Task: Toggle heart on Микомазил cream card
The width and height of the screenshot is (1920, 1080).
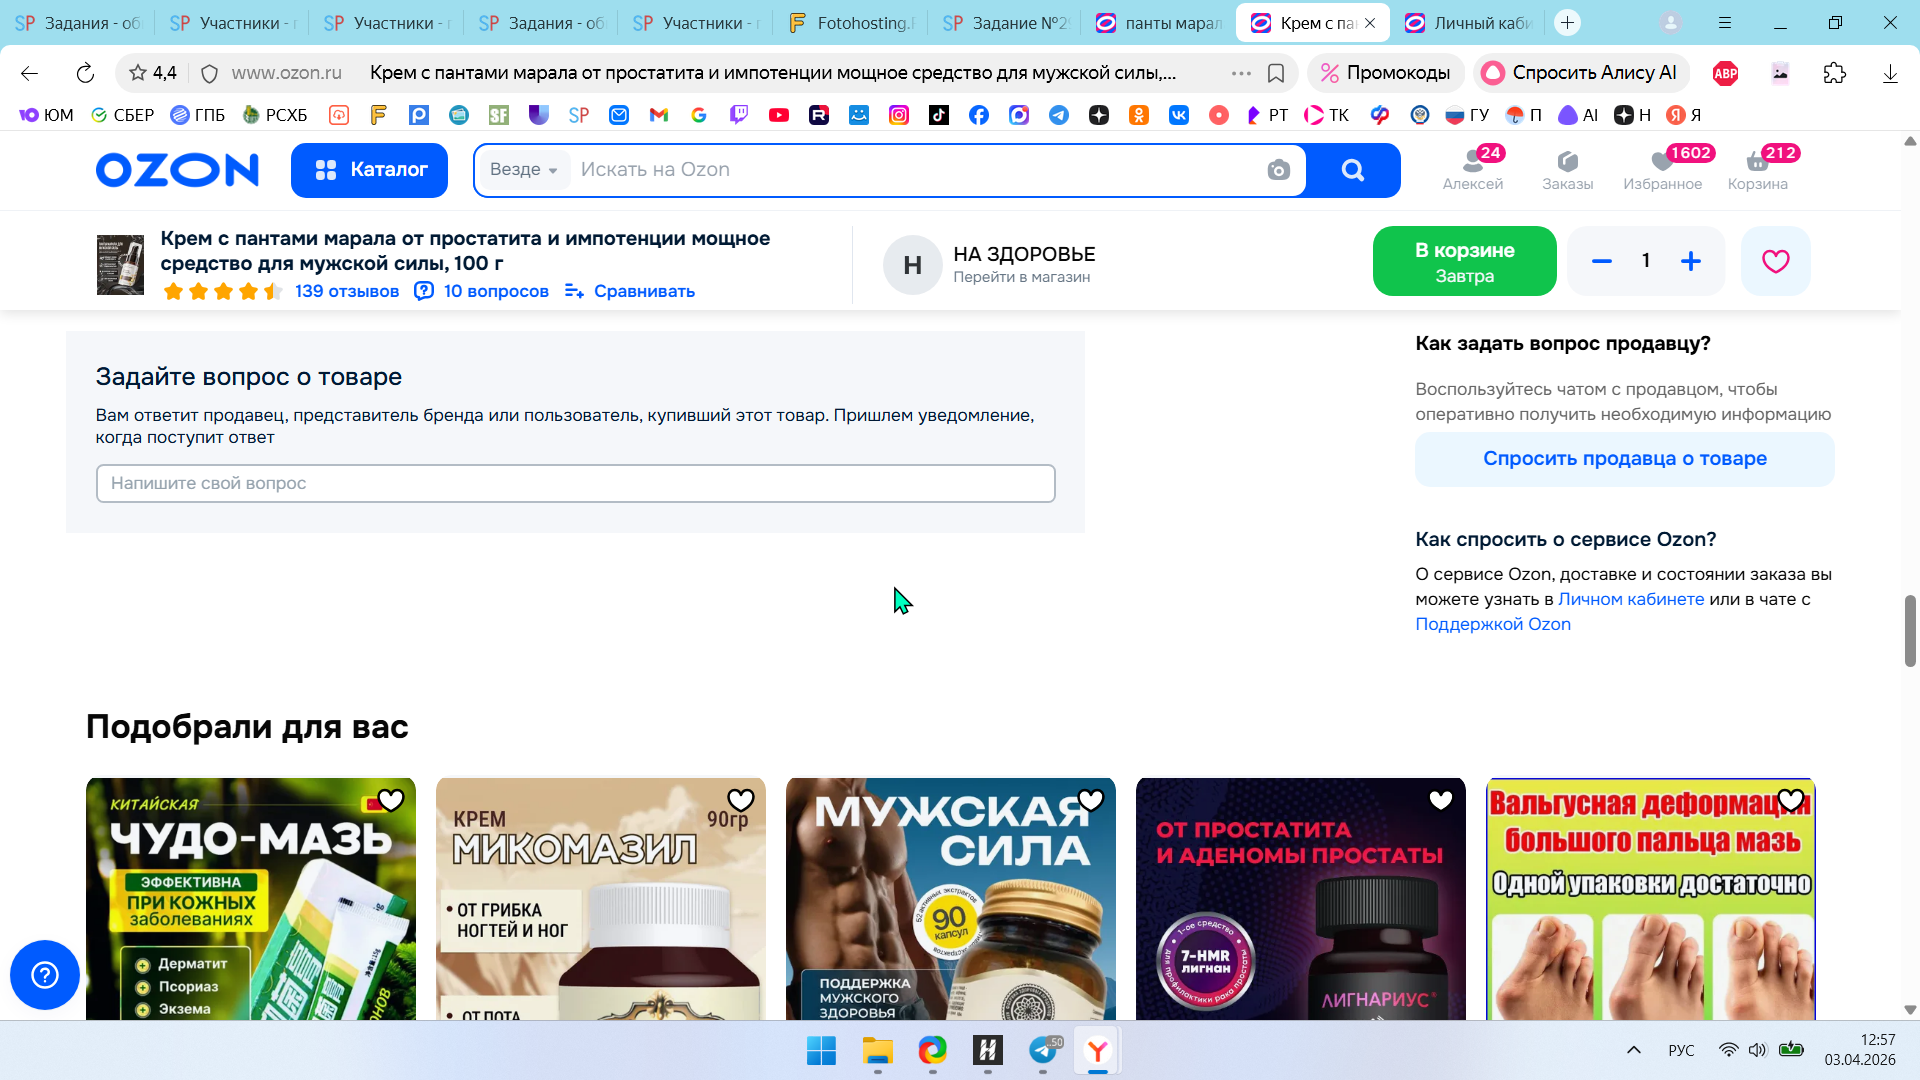Action: (x=741, y=800)
